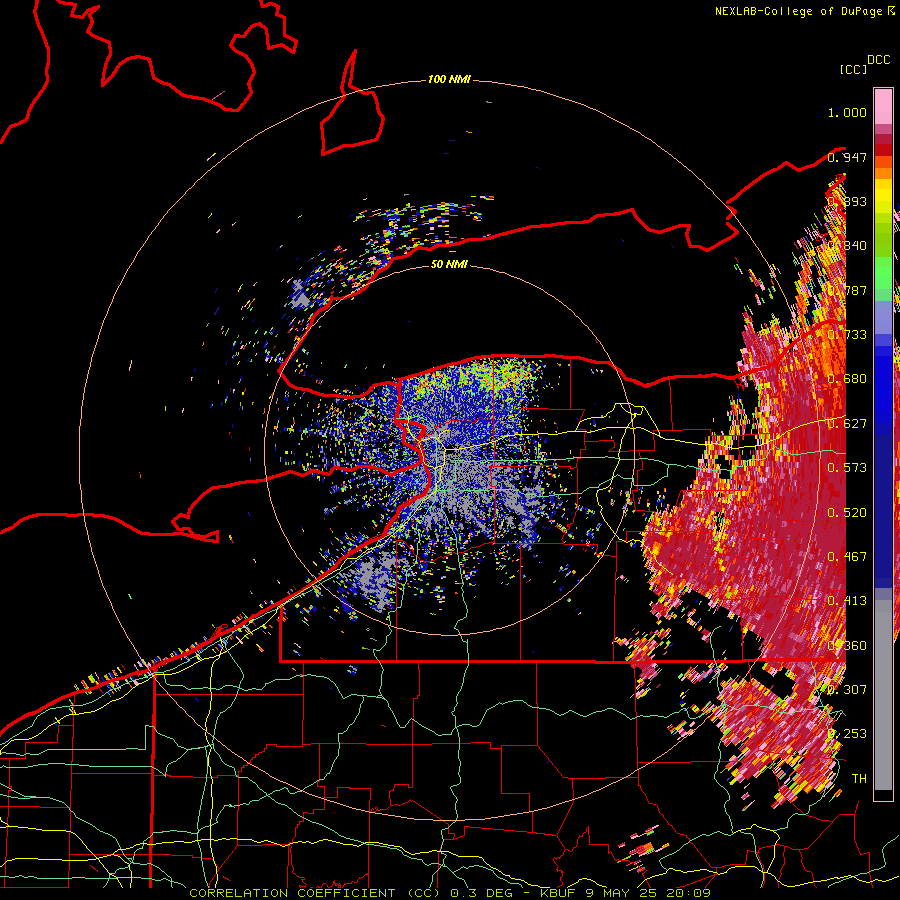The height and width of the screenshot is (900, 900).
Task: Click the 0.573 scale value
Action: pos(847,468)
